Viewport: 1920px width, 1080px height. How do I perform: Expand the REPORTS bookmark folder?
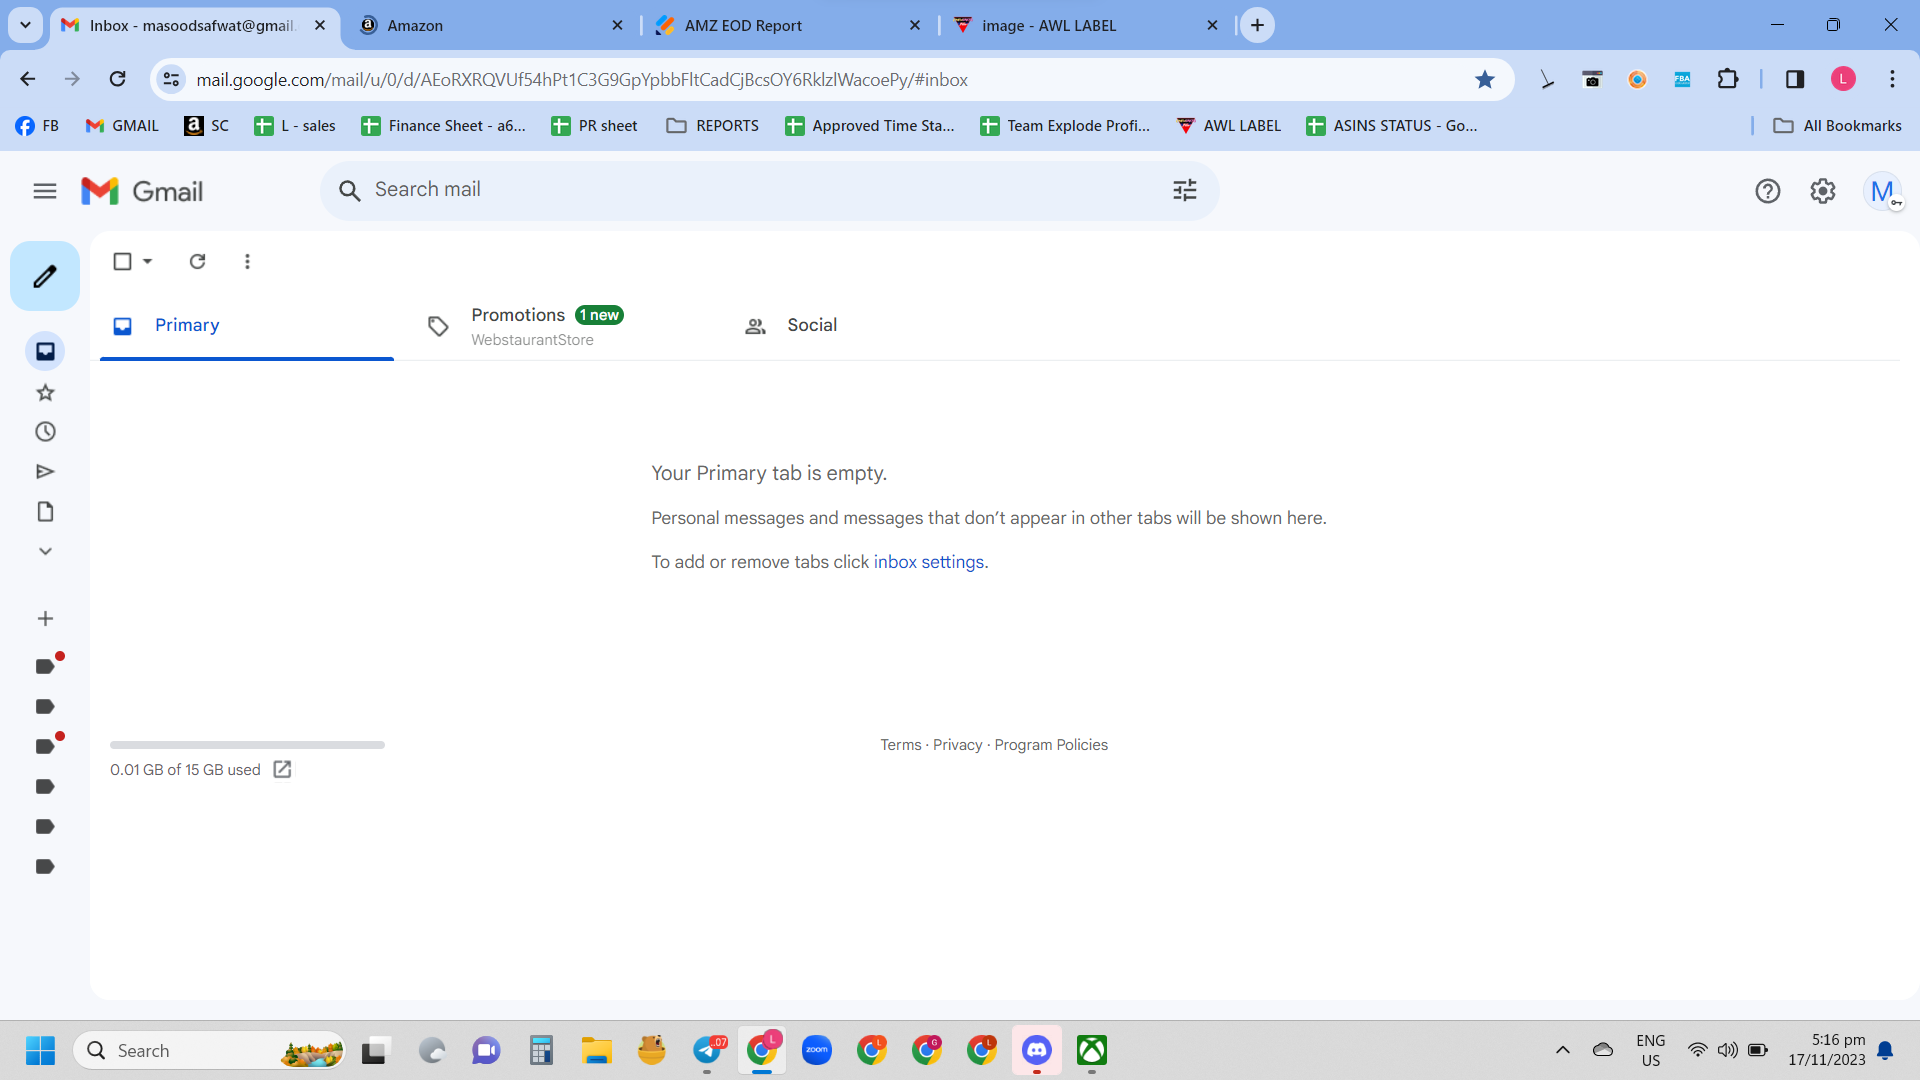[x=713, y=126]
